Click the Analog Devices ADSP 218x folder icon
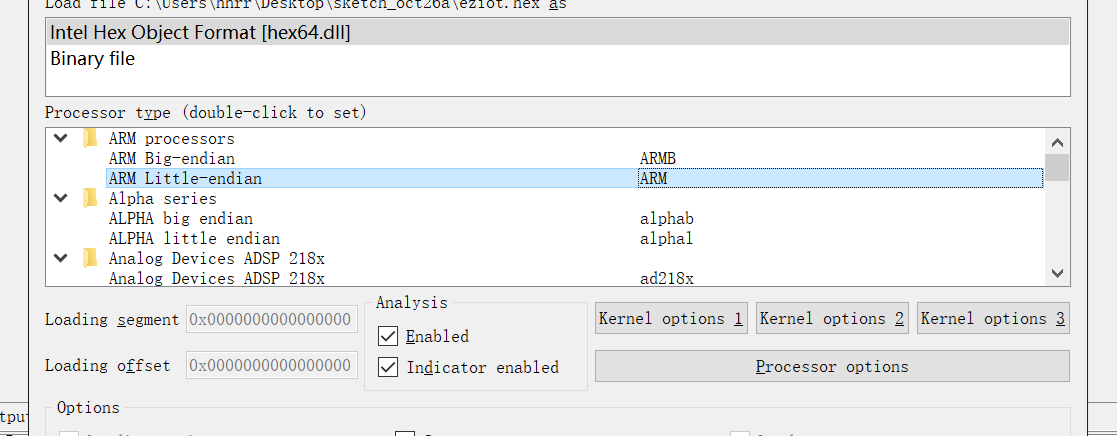This screenshot has width=1117, height=436. (x=90, y=258)
